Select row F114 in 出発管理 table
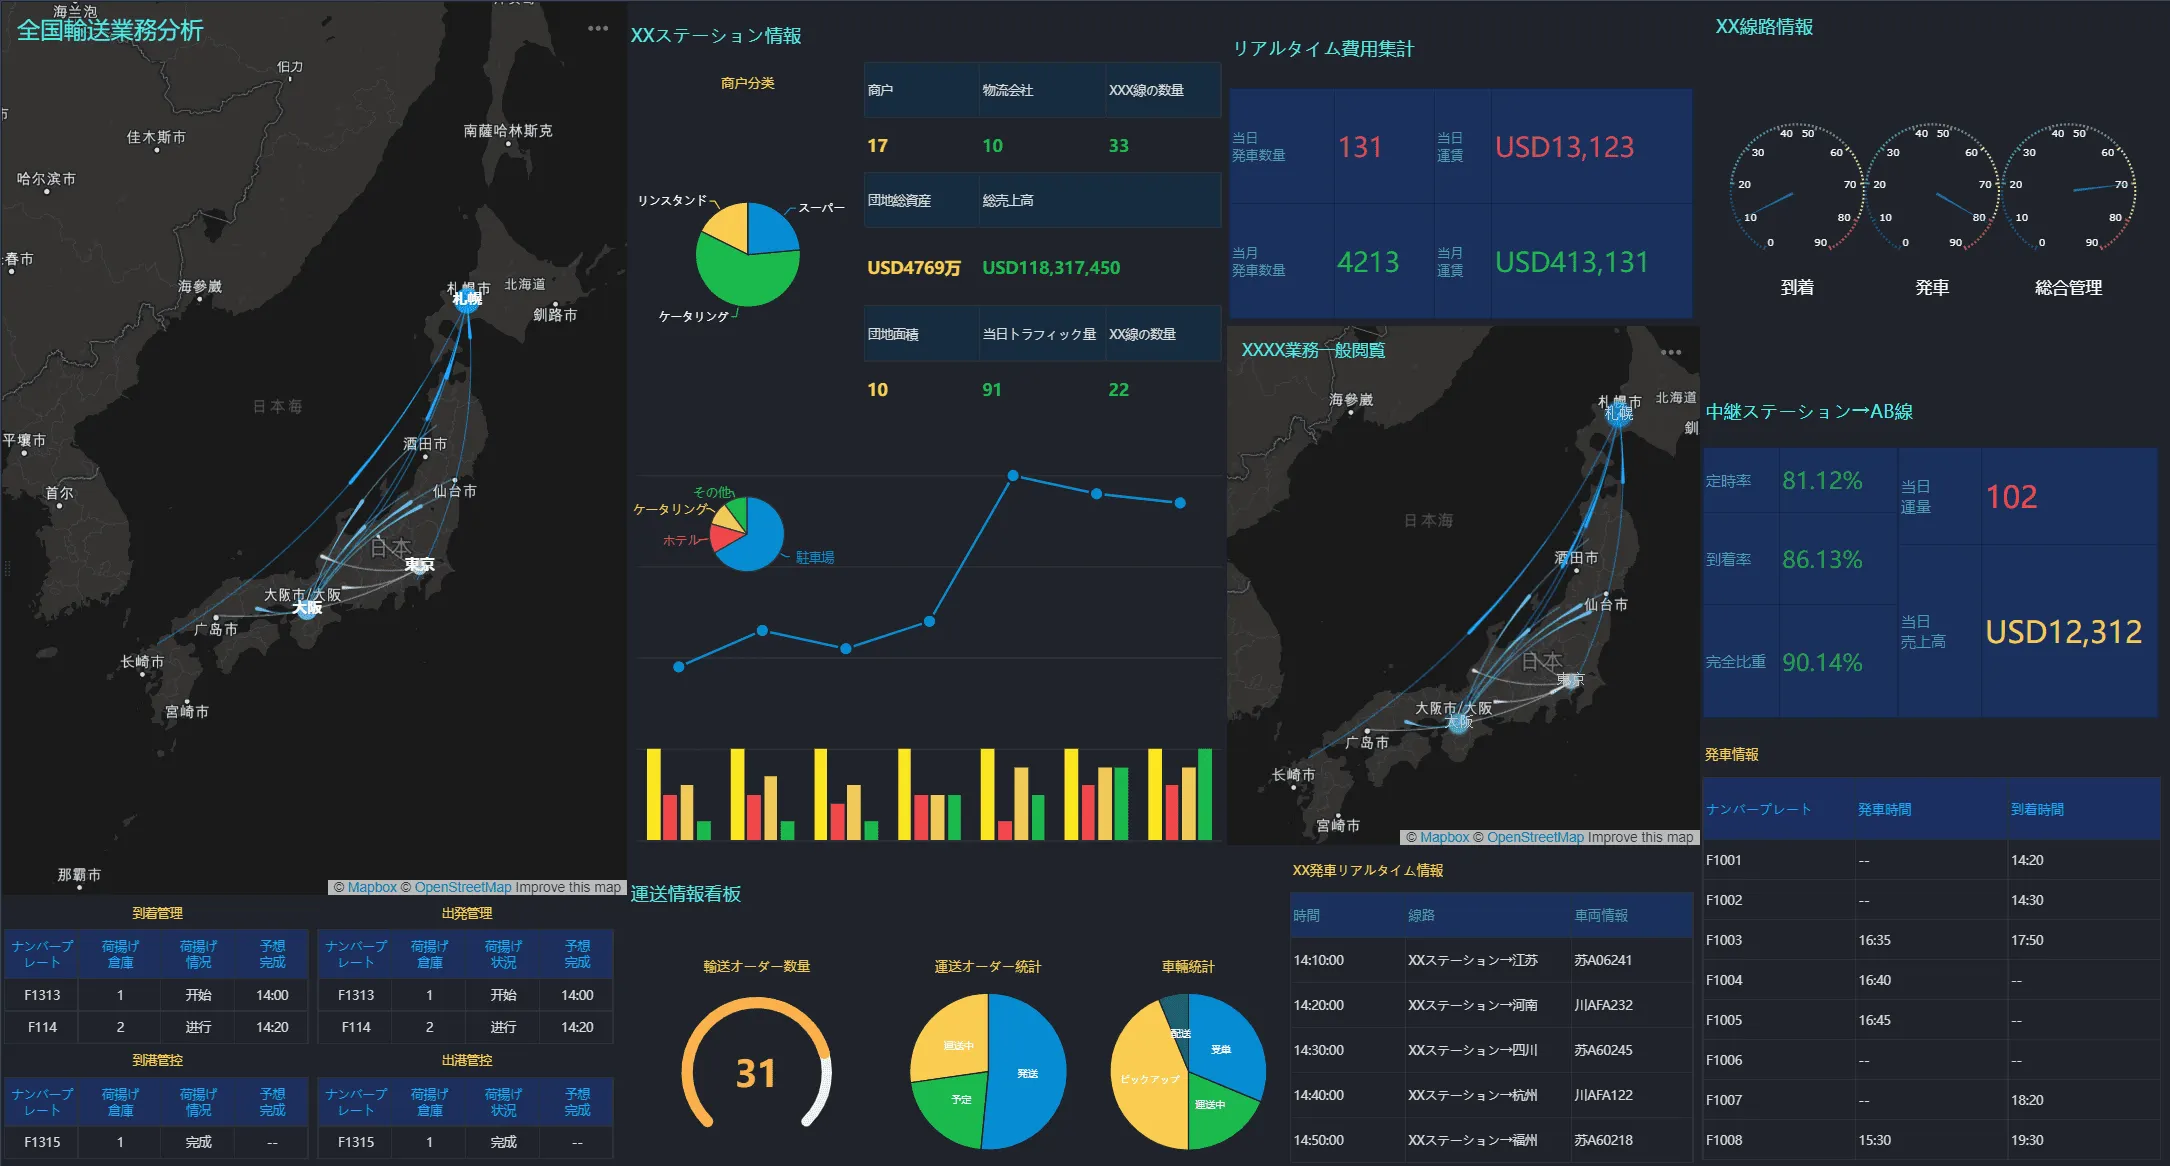 465,1027
